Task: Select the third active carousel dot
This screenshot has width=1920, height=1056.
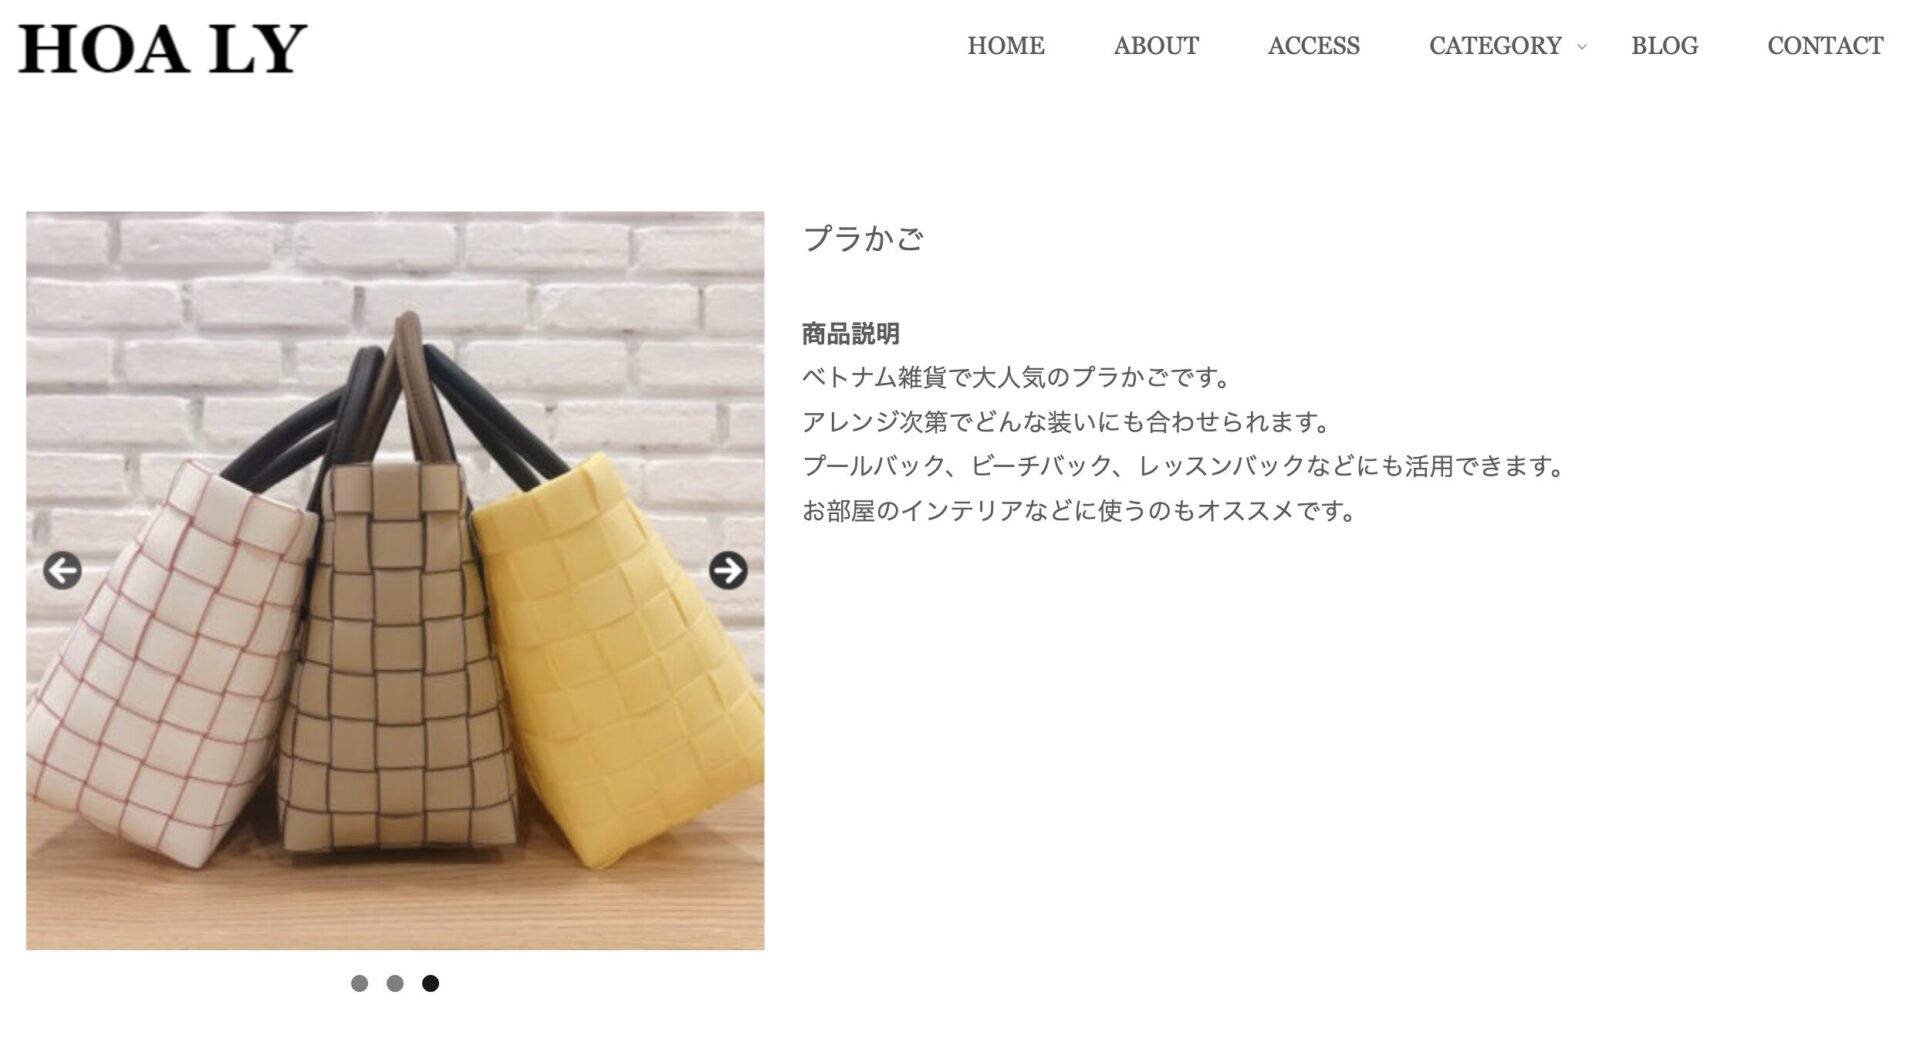Action: (x=430, y=983)
